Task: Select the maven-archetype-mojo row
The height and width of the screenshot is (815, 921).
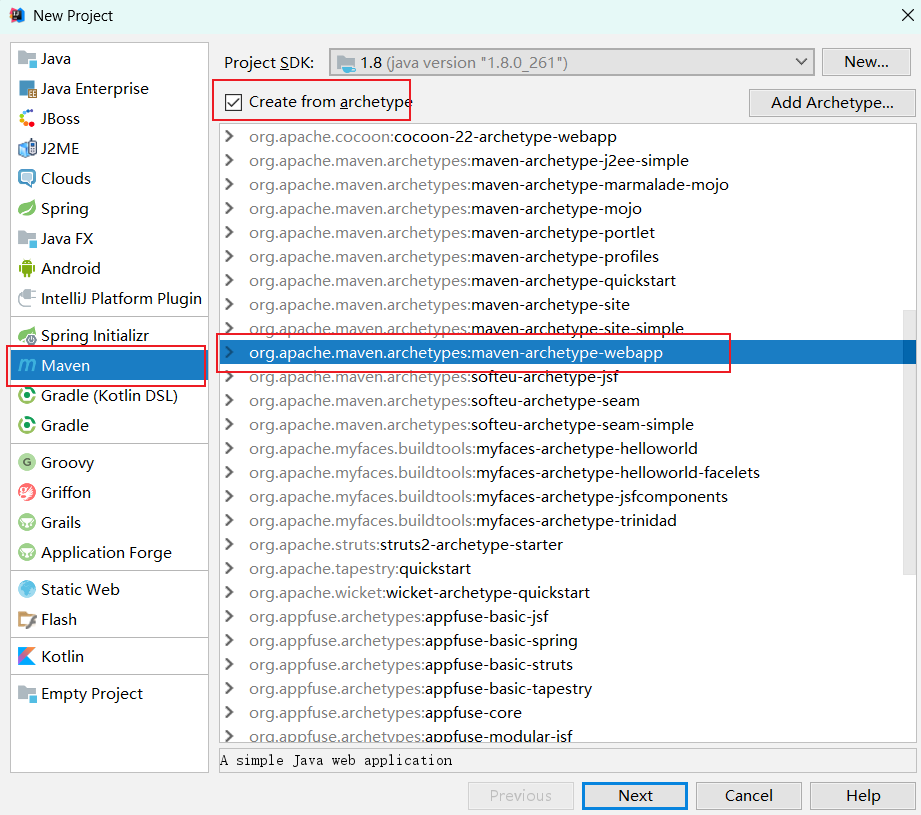Action: (567, 208)
